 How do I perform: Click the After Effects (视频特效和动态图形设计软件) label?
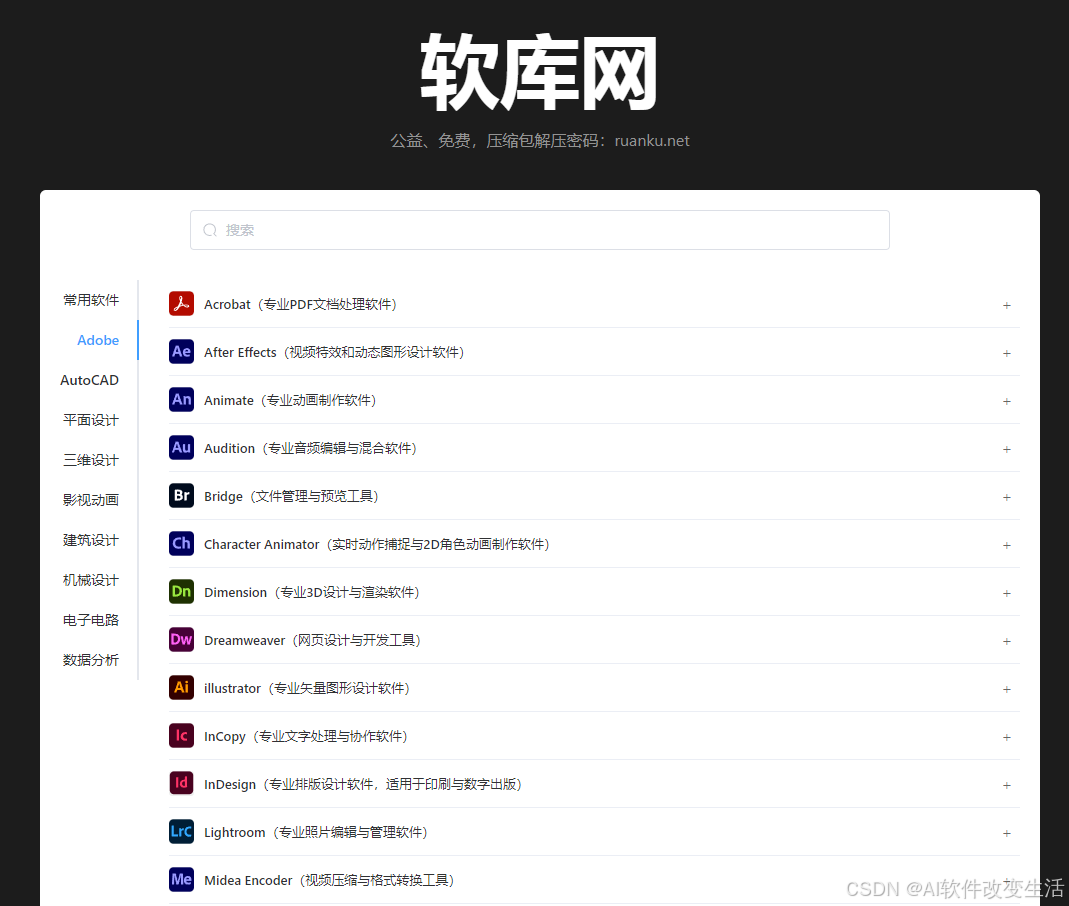pyautogui.click(x=334, y=352)
